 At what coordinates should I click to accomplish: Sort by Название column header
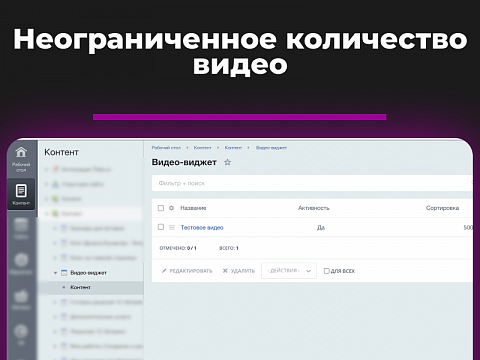tap(193, 208)
